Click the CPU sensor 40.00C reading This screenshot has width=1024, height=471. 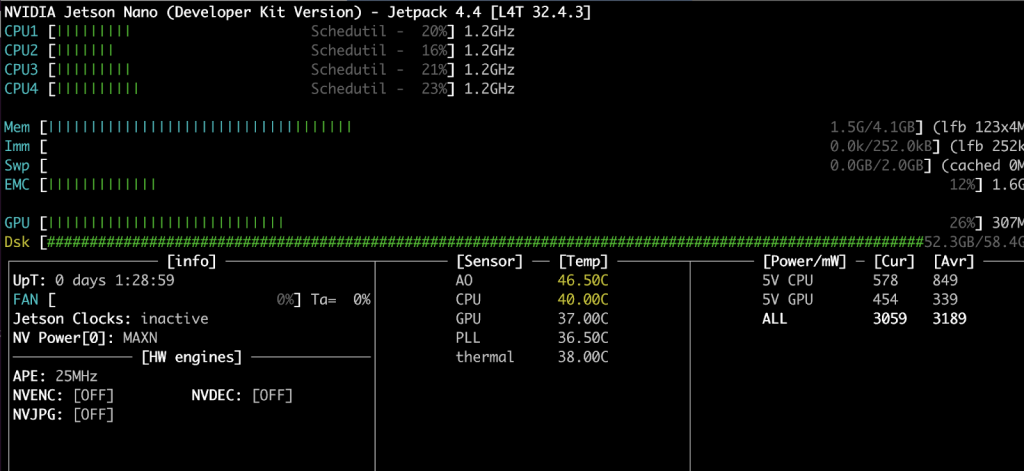[x=583, y=300]
